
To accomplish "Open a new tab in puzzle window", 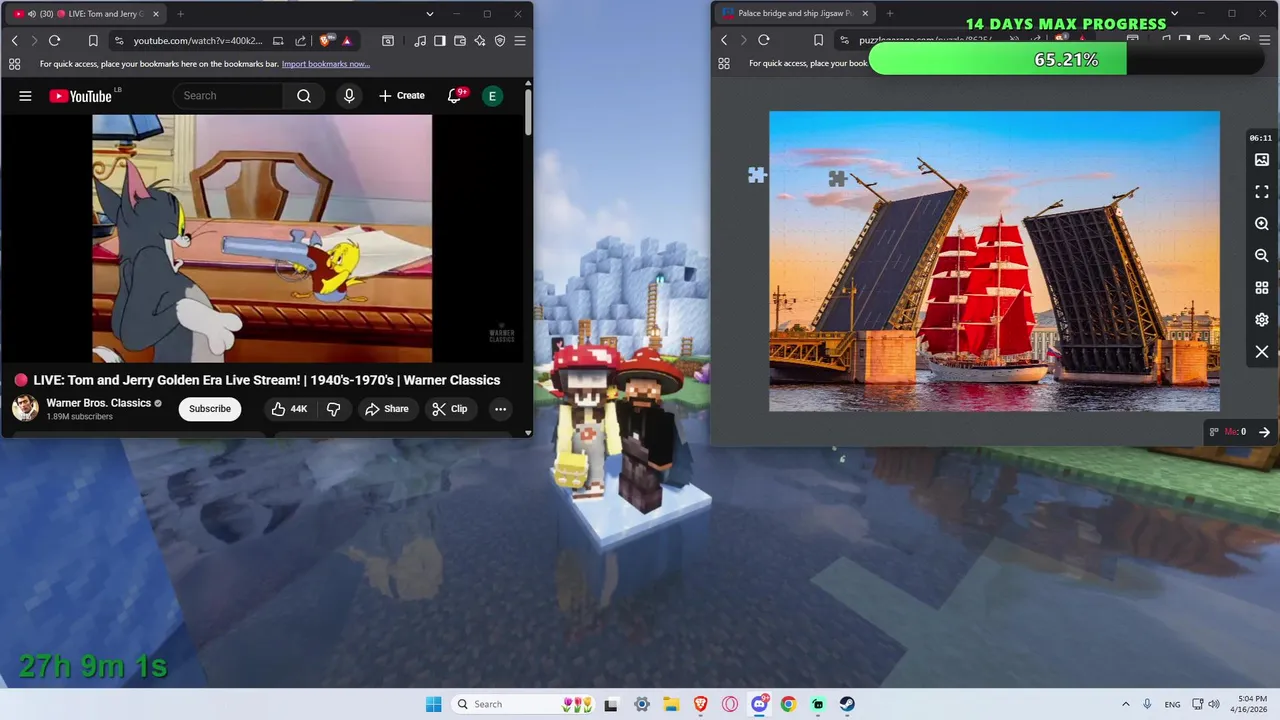I will pos(890,14).
